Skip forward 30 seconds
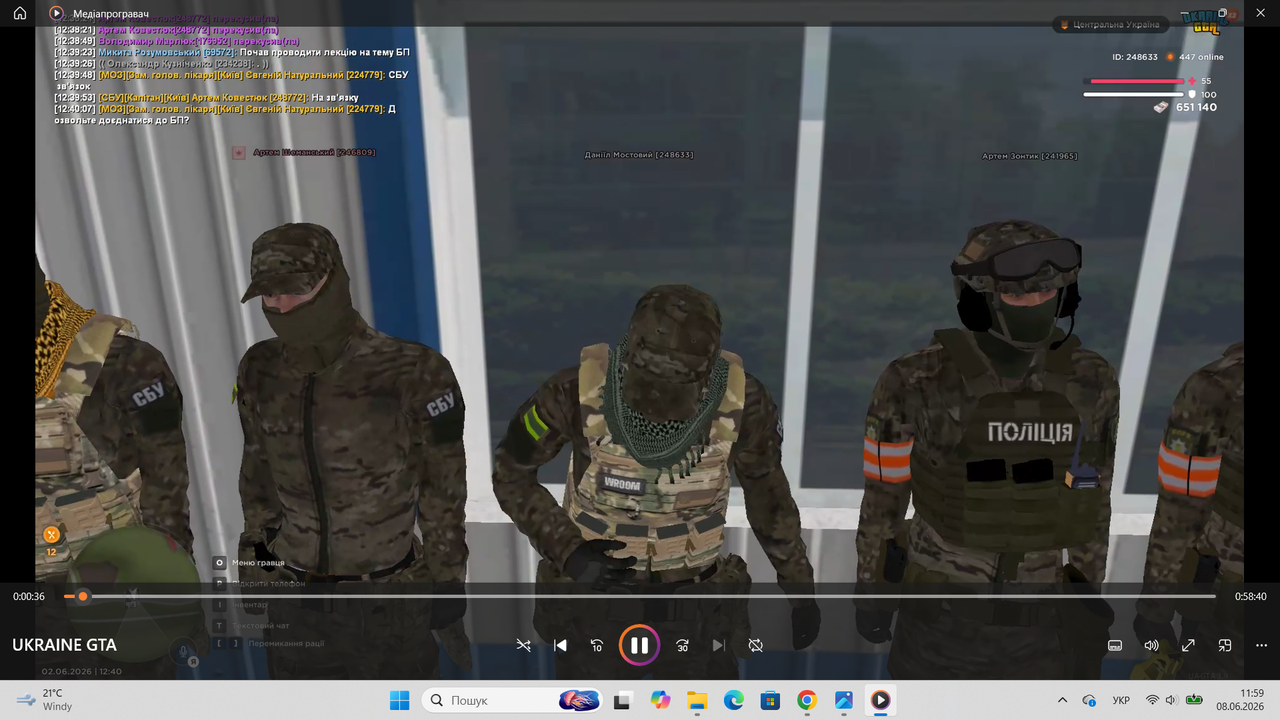 pos(682,645)
